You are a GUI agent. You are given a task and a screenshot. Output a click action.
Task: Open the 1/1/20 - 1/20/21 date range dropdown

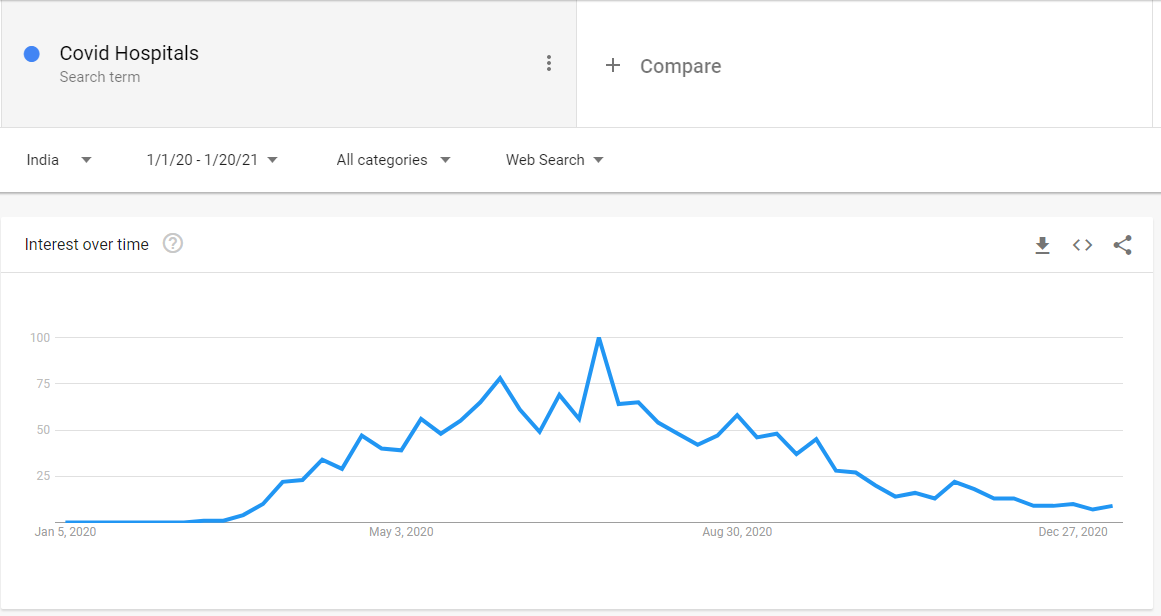pyautogui.click(x=212, y=160)
